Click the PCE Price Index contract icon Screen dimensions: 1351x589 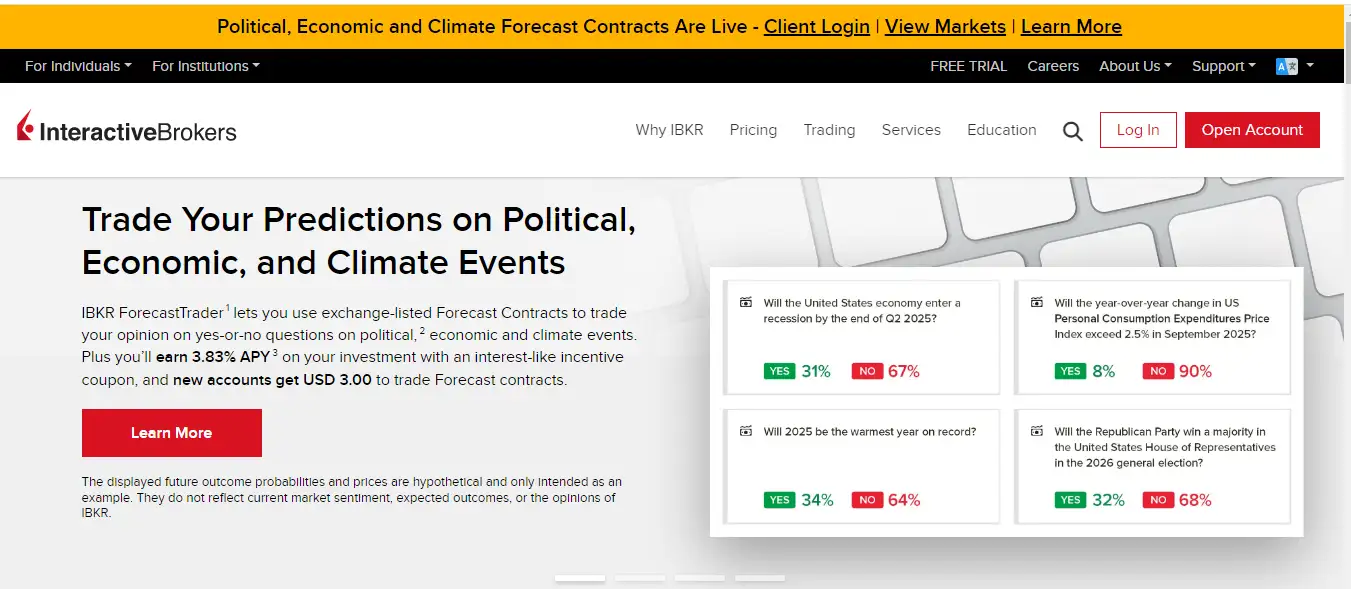tap(1036, 303)
